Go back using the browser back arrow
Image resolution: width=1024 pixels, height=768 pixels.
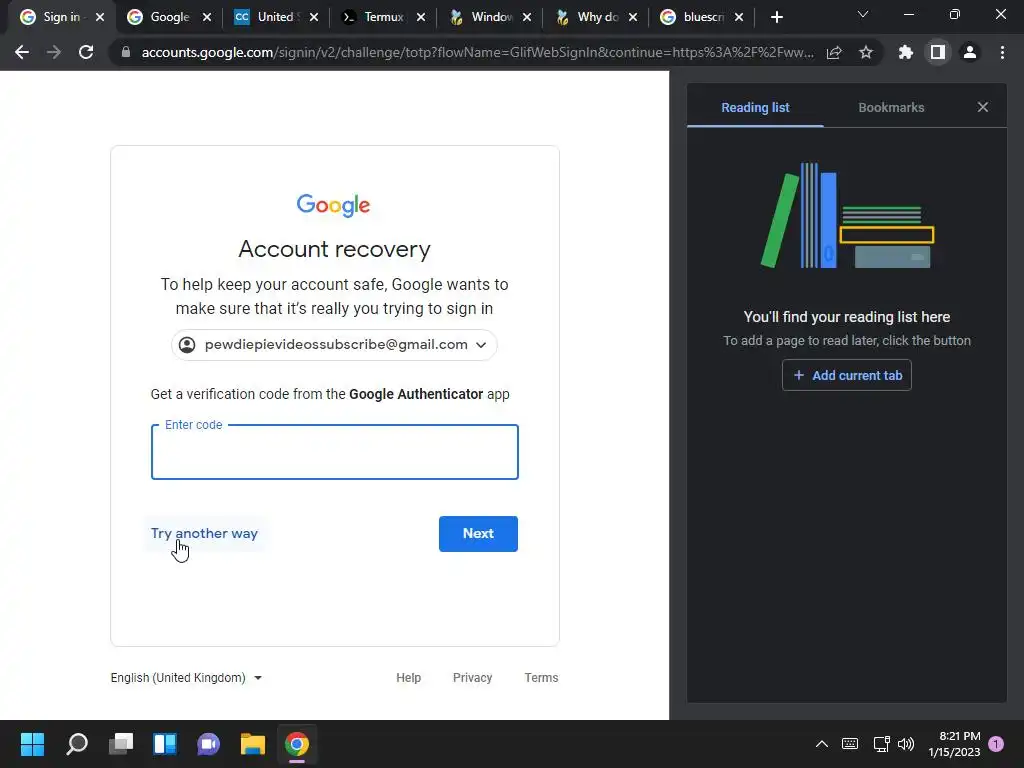tap(22, 52)
